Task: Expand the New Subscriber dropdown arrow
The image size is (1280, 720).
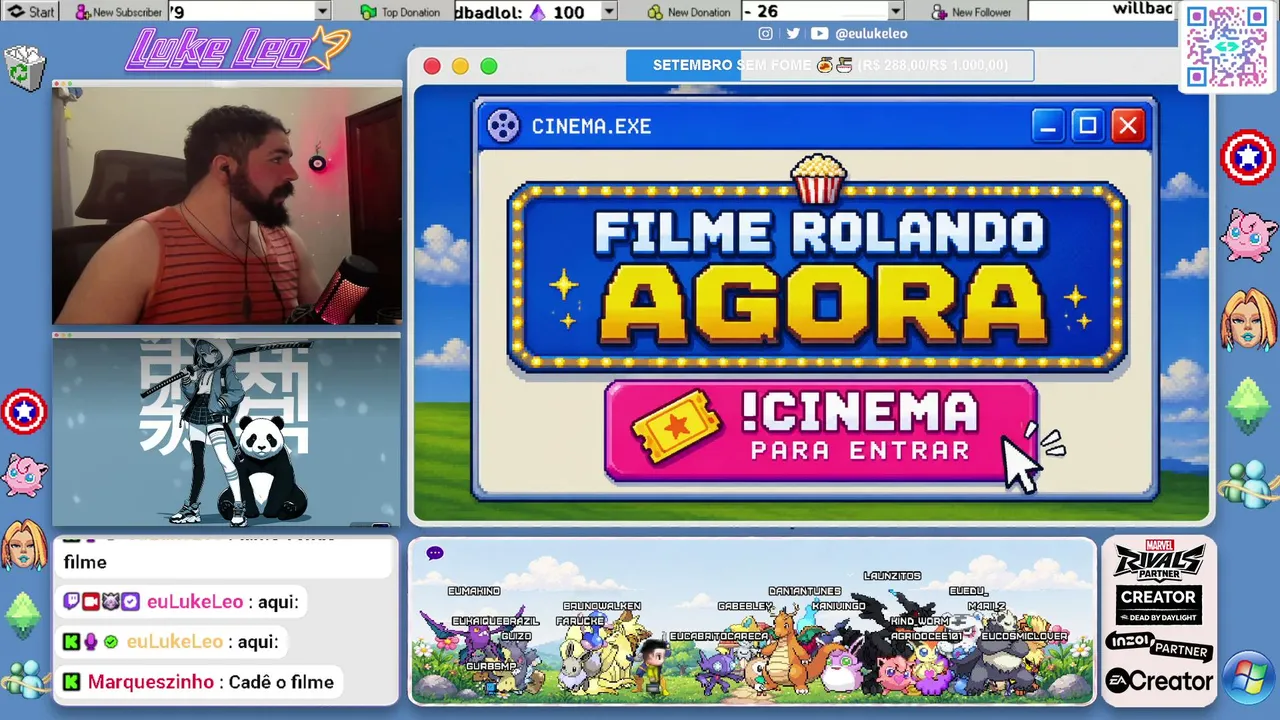Action: 322,12
